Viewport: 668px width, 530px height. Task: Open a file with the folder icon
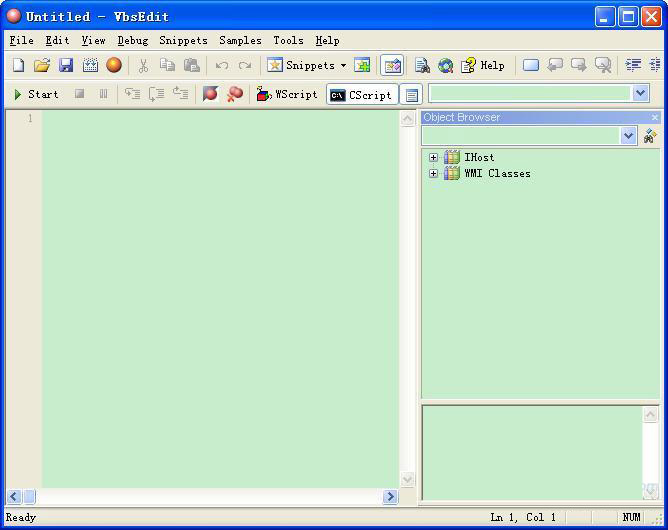(42, 65)
